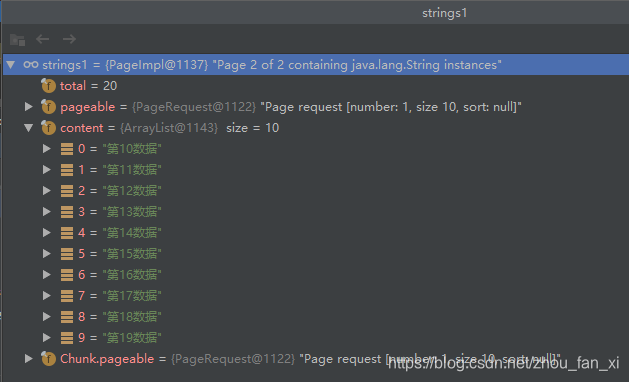629x382 pixels.
Task: Click the list element icon of index 5
Action: 67,254
